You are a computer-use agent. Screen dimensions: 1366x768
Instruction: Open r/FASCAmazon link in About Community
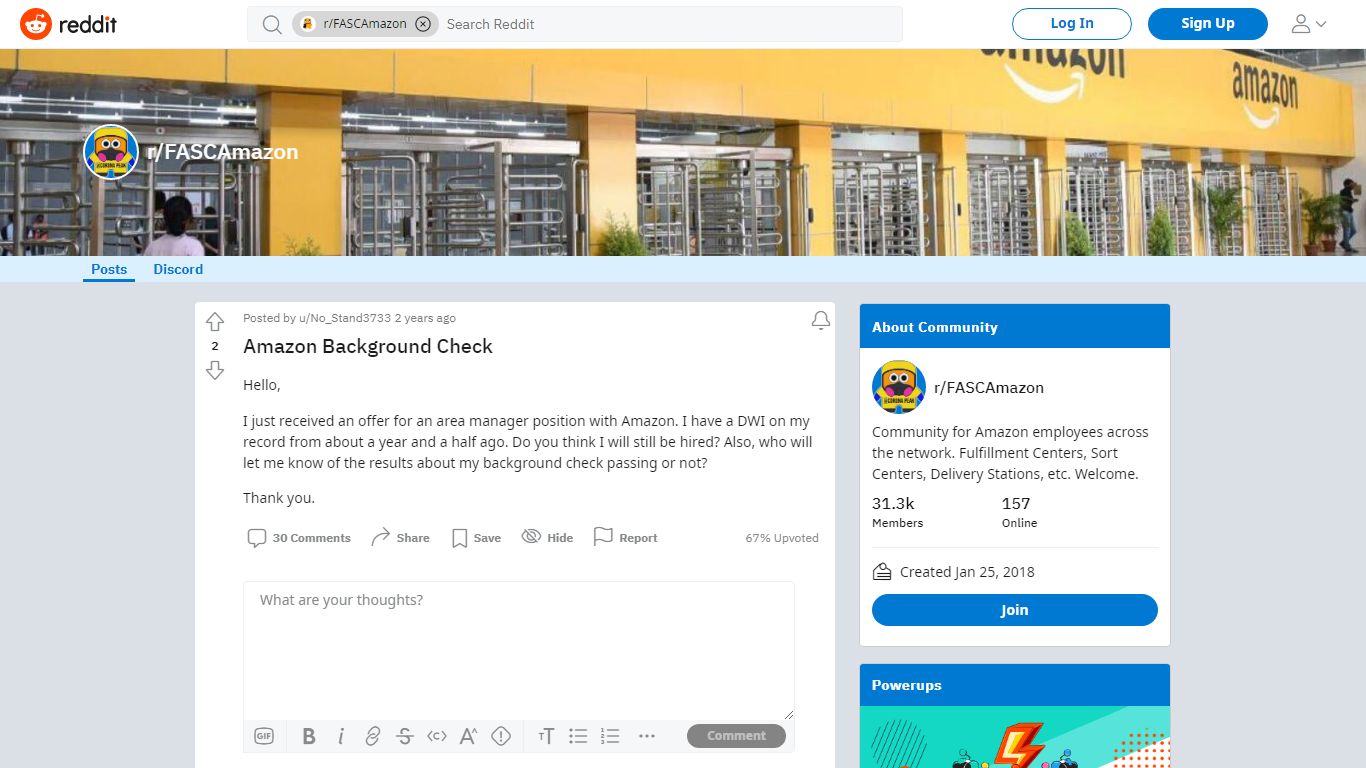(x=989, y=388)
